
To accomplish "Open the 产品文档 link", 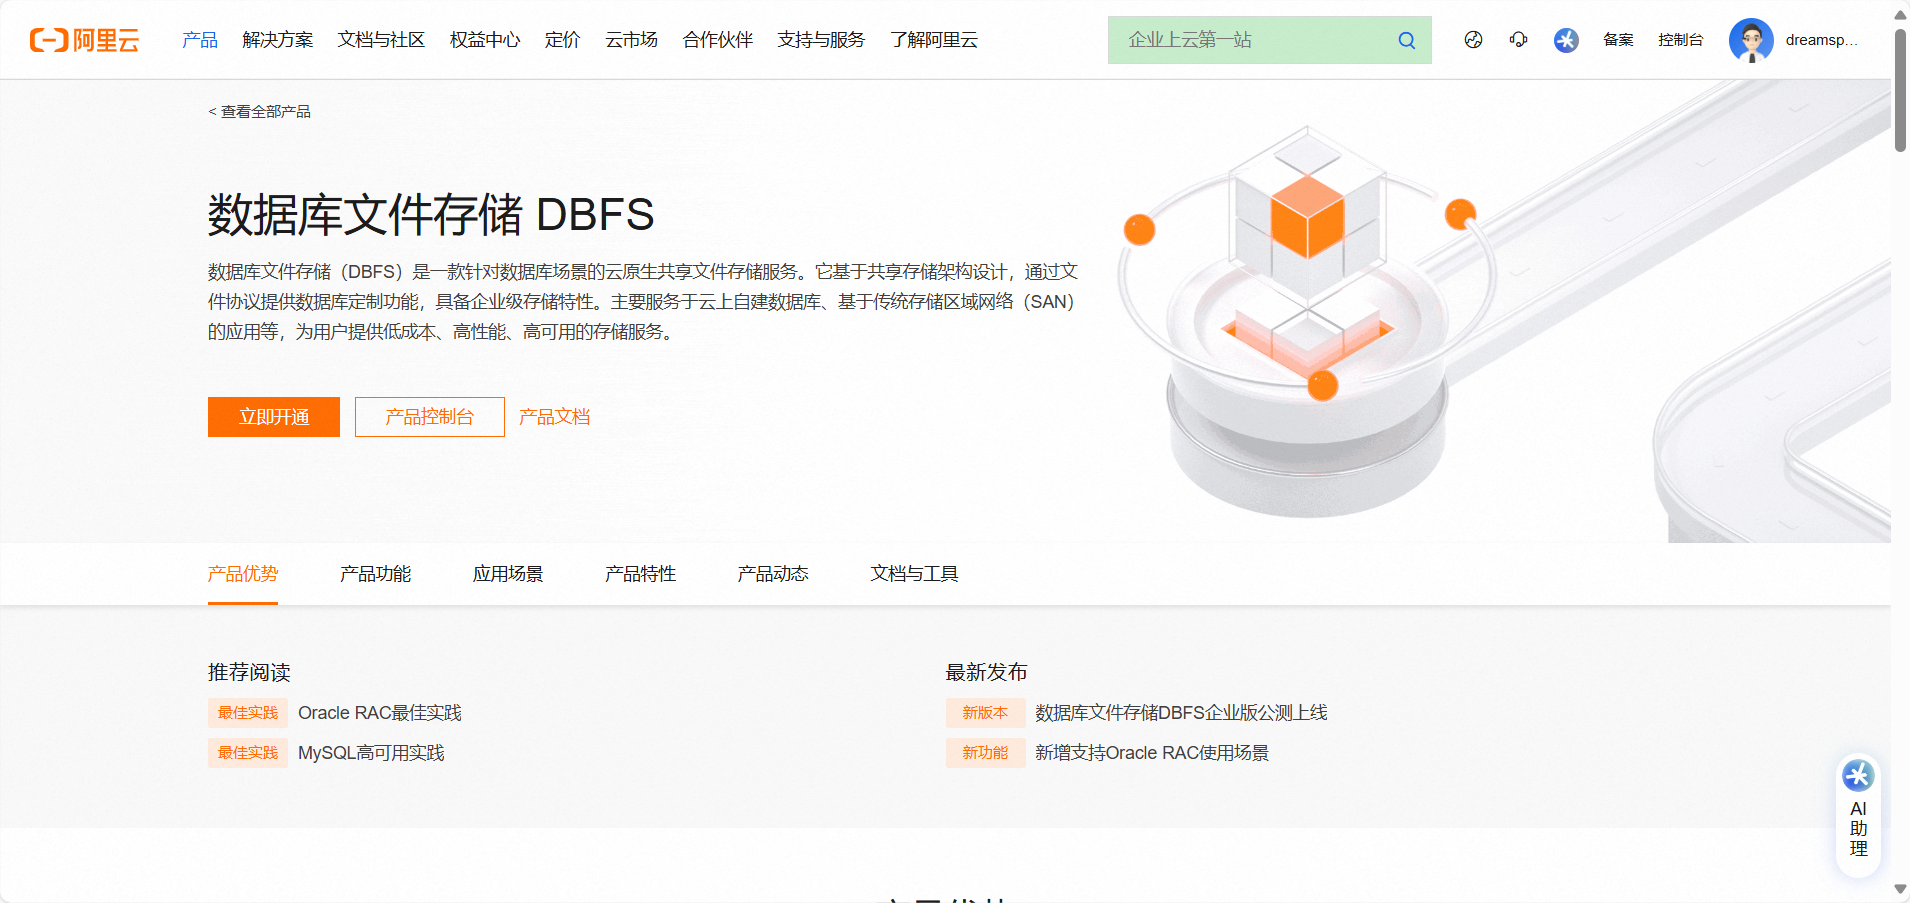I will click(554, 417).
